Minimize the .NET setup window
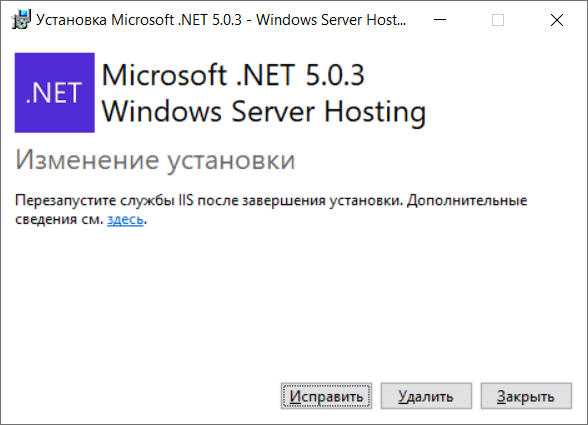 click(x=440, y=20)
